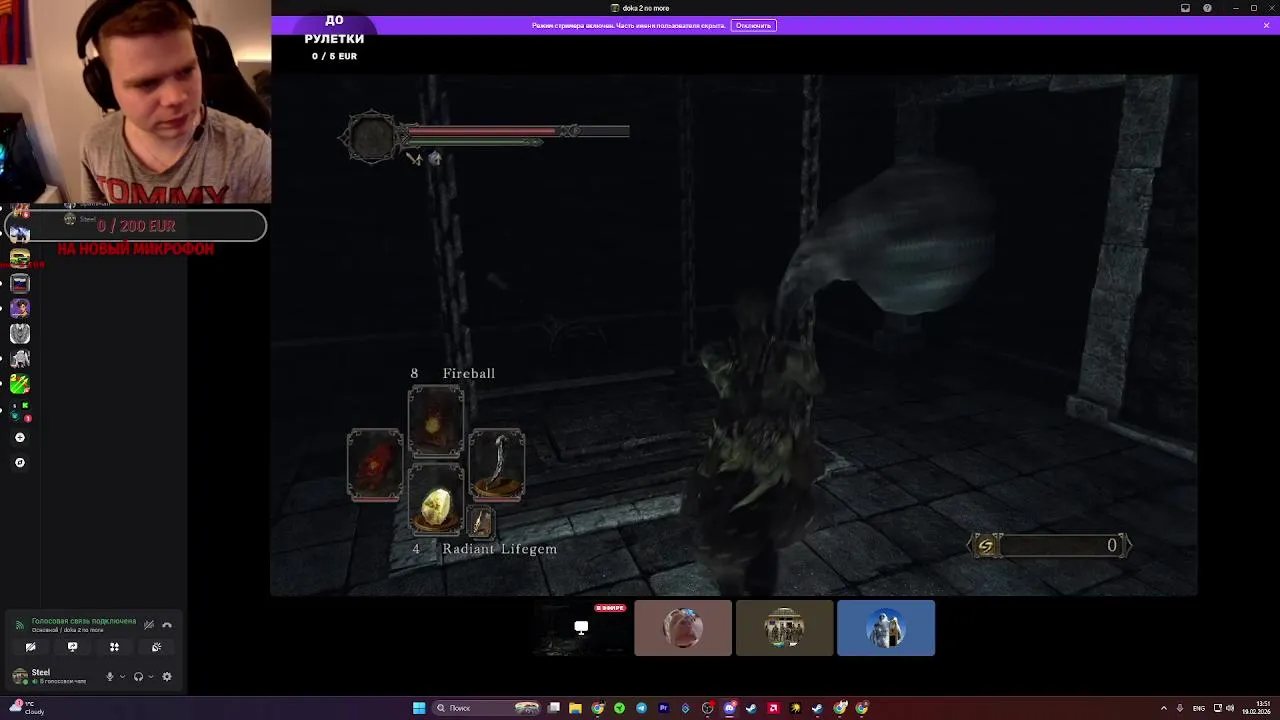Click the taskbar Поиск search field
The height and width of the screenshot is (720, 1280).
[x=487, y=708]
